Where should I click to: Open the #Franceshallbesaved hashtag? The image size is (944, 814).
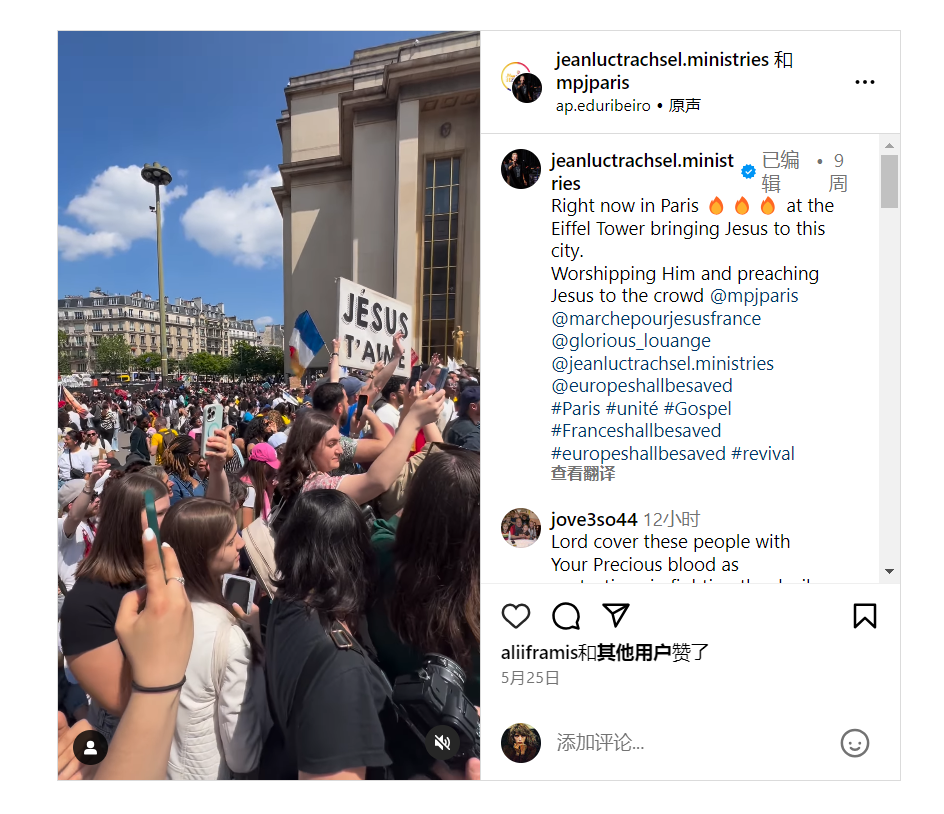coord(636,430)
